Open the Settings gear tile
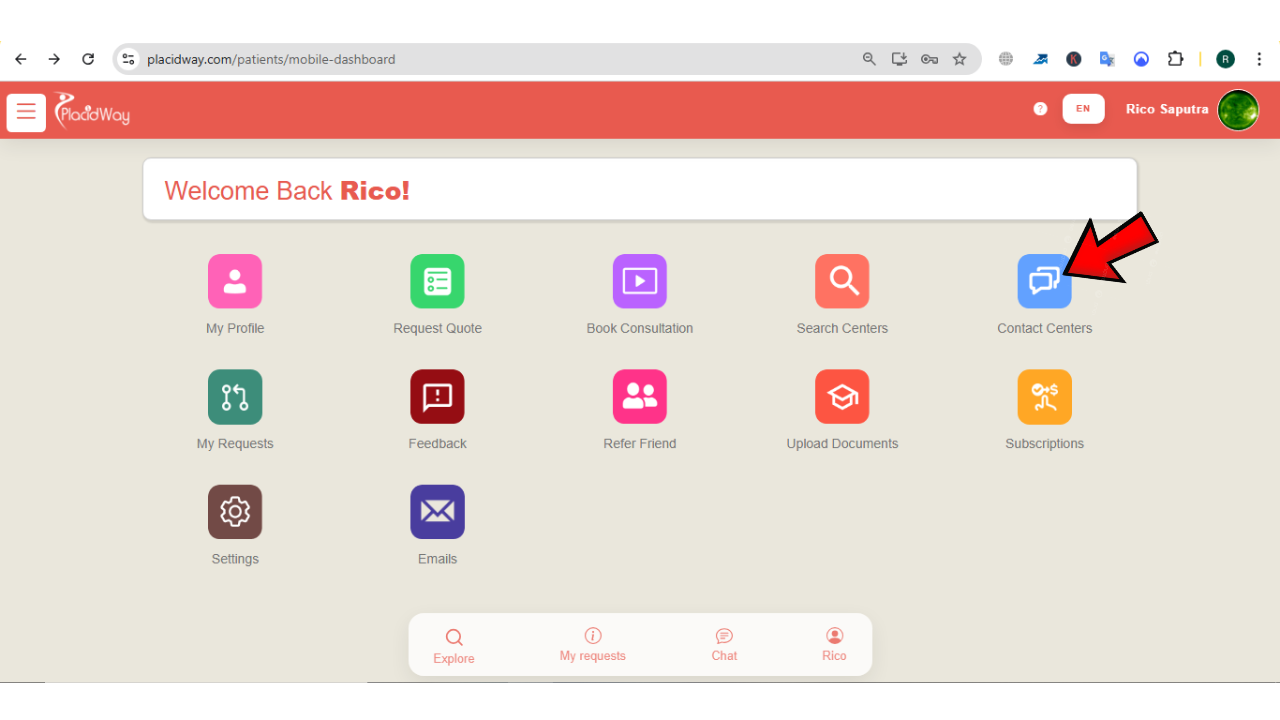Image resolution: width=1280 pixels, height=720 pixels. coord(235,512)
